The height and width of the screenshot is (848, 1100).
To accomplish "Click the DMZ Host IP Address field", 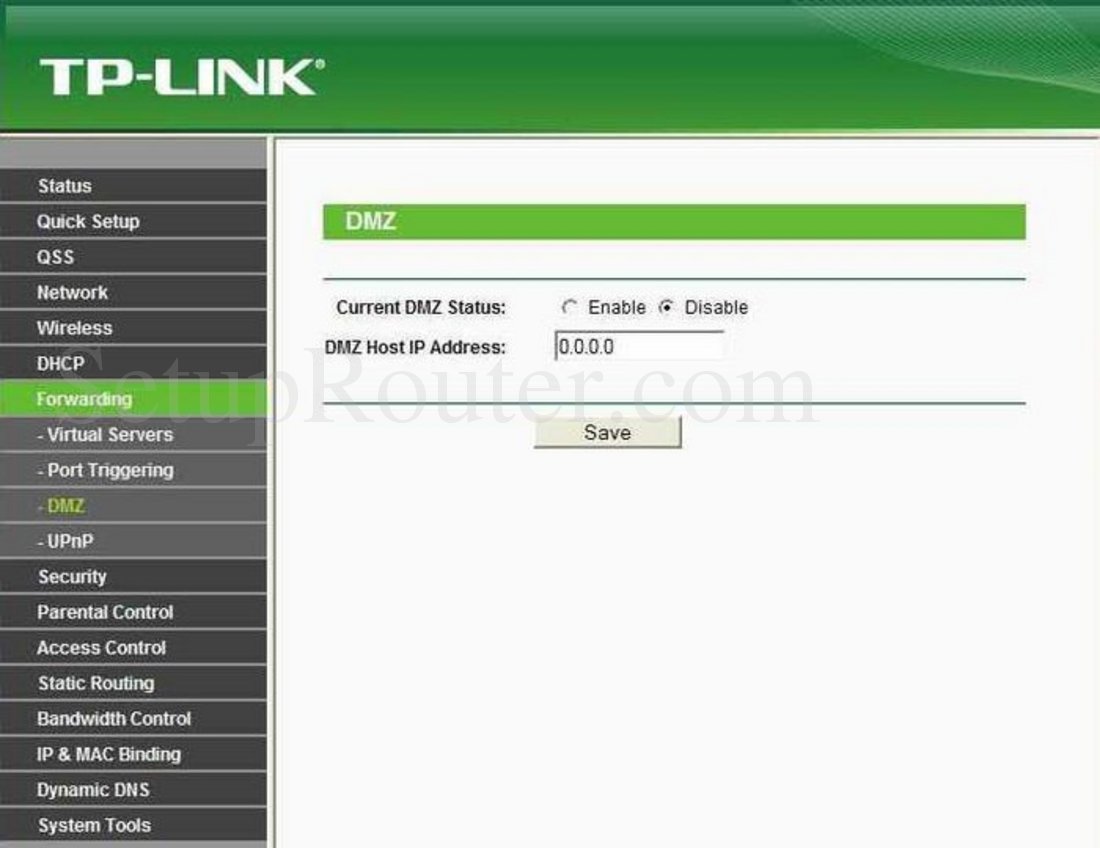I will click(640, 346).
